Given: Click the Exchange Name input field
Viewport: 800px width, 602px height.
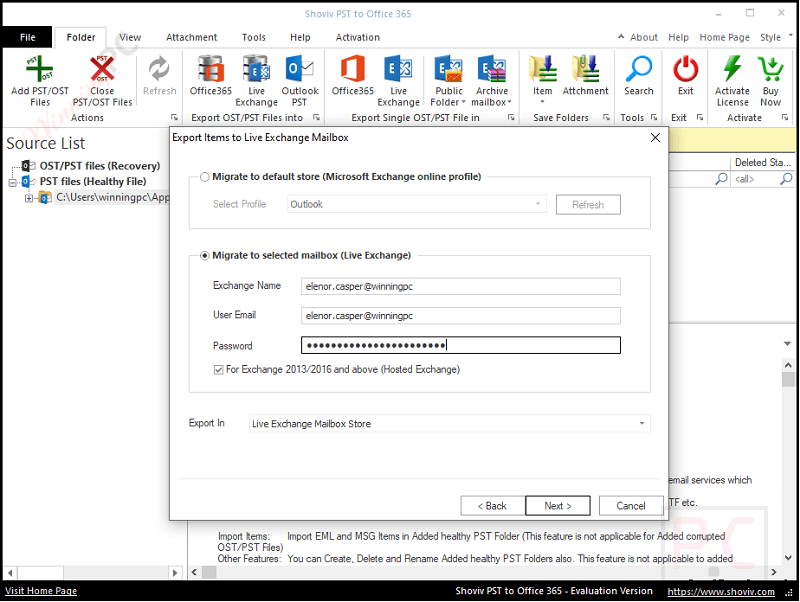Looking at the screenshot, I should coord(461,286).
